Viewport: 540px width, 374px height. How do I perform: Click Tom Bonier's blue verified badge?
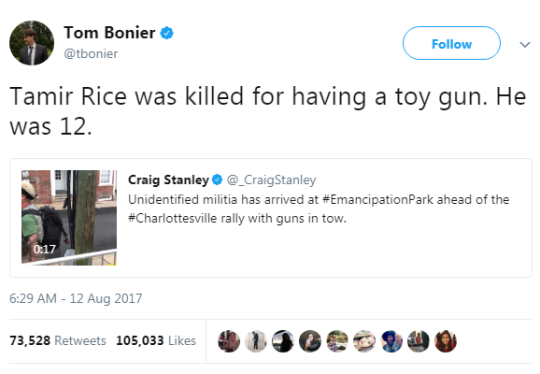167,33
